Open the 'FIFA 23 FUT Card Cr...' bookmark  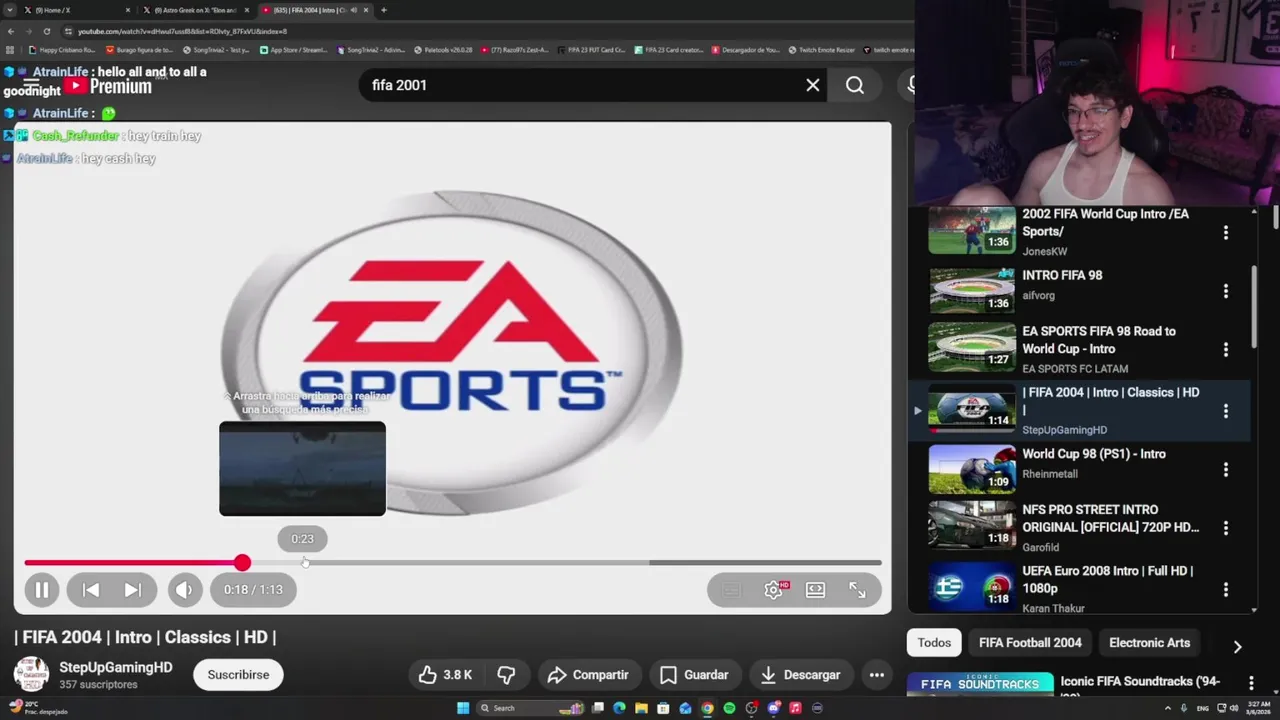591,49
